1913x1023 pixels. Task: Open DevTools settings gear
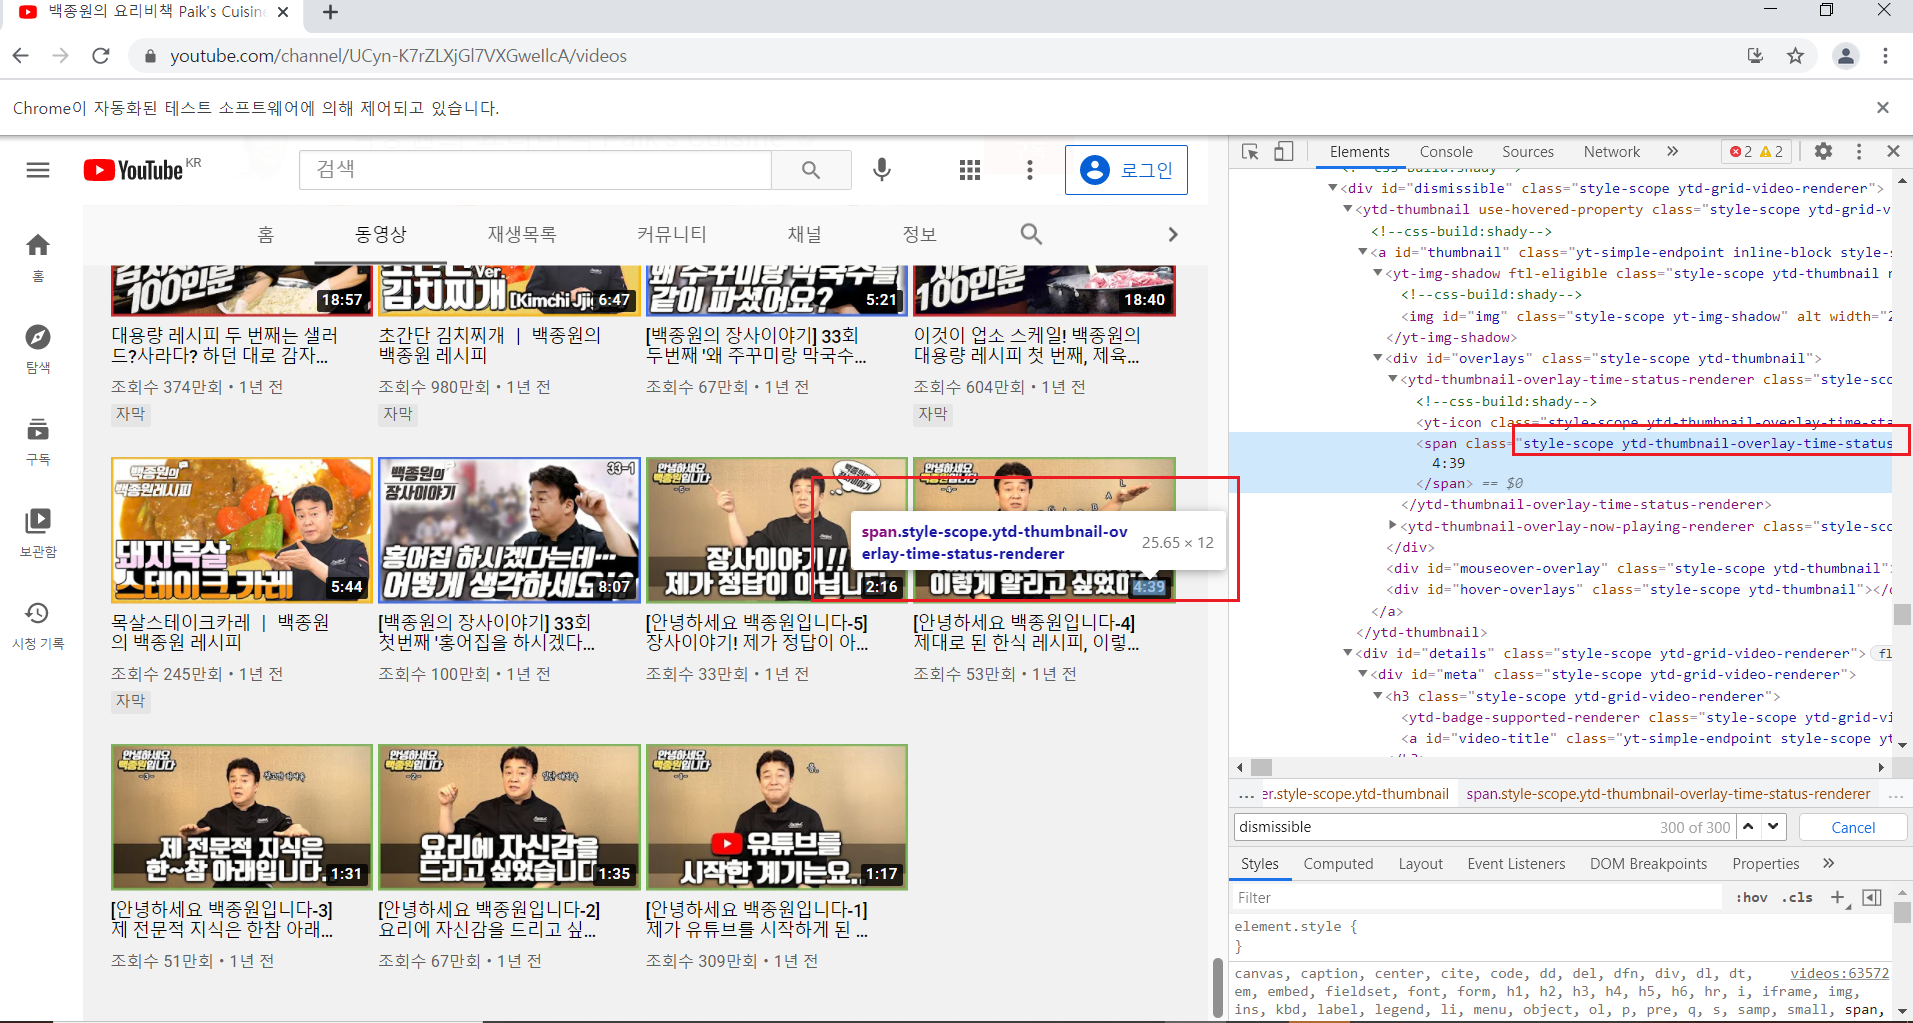point(1823,151)
